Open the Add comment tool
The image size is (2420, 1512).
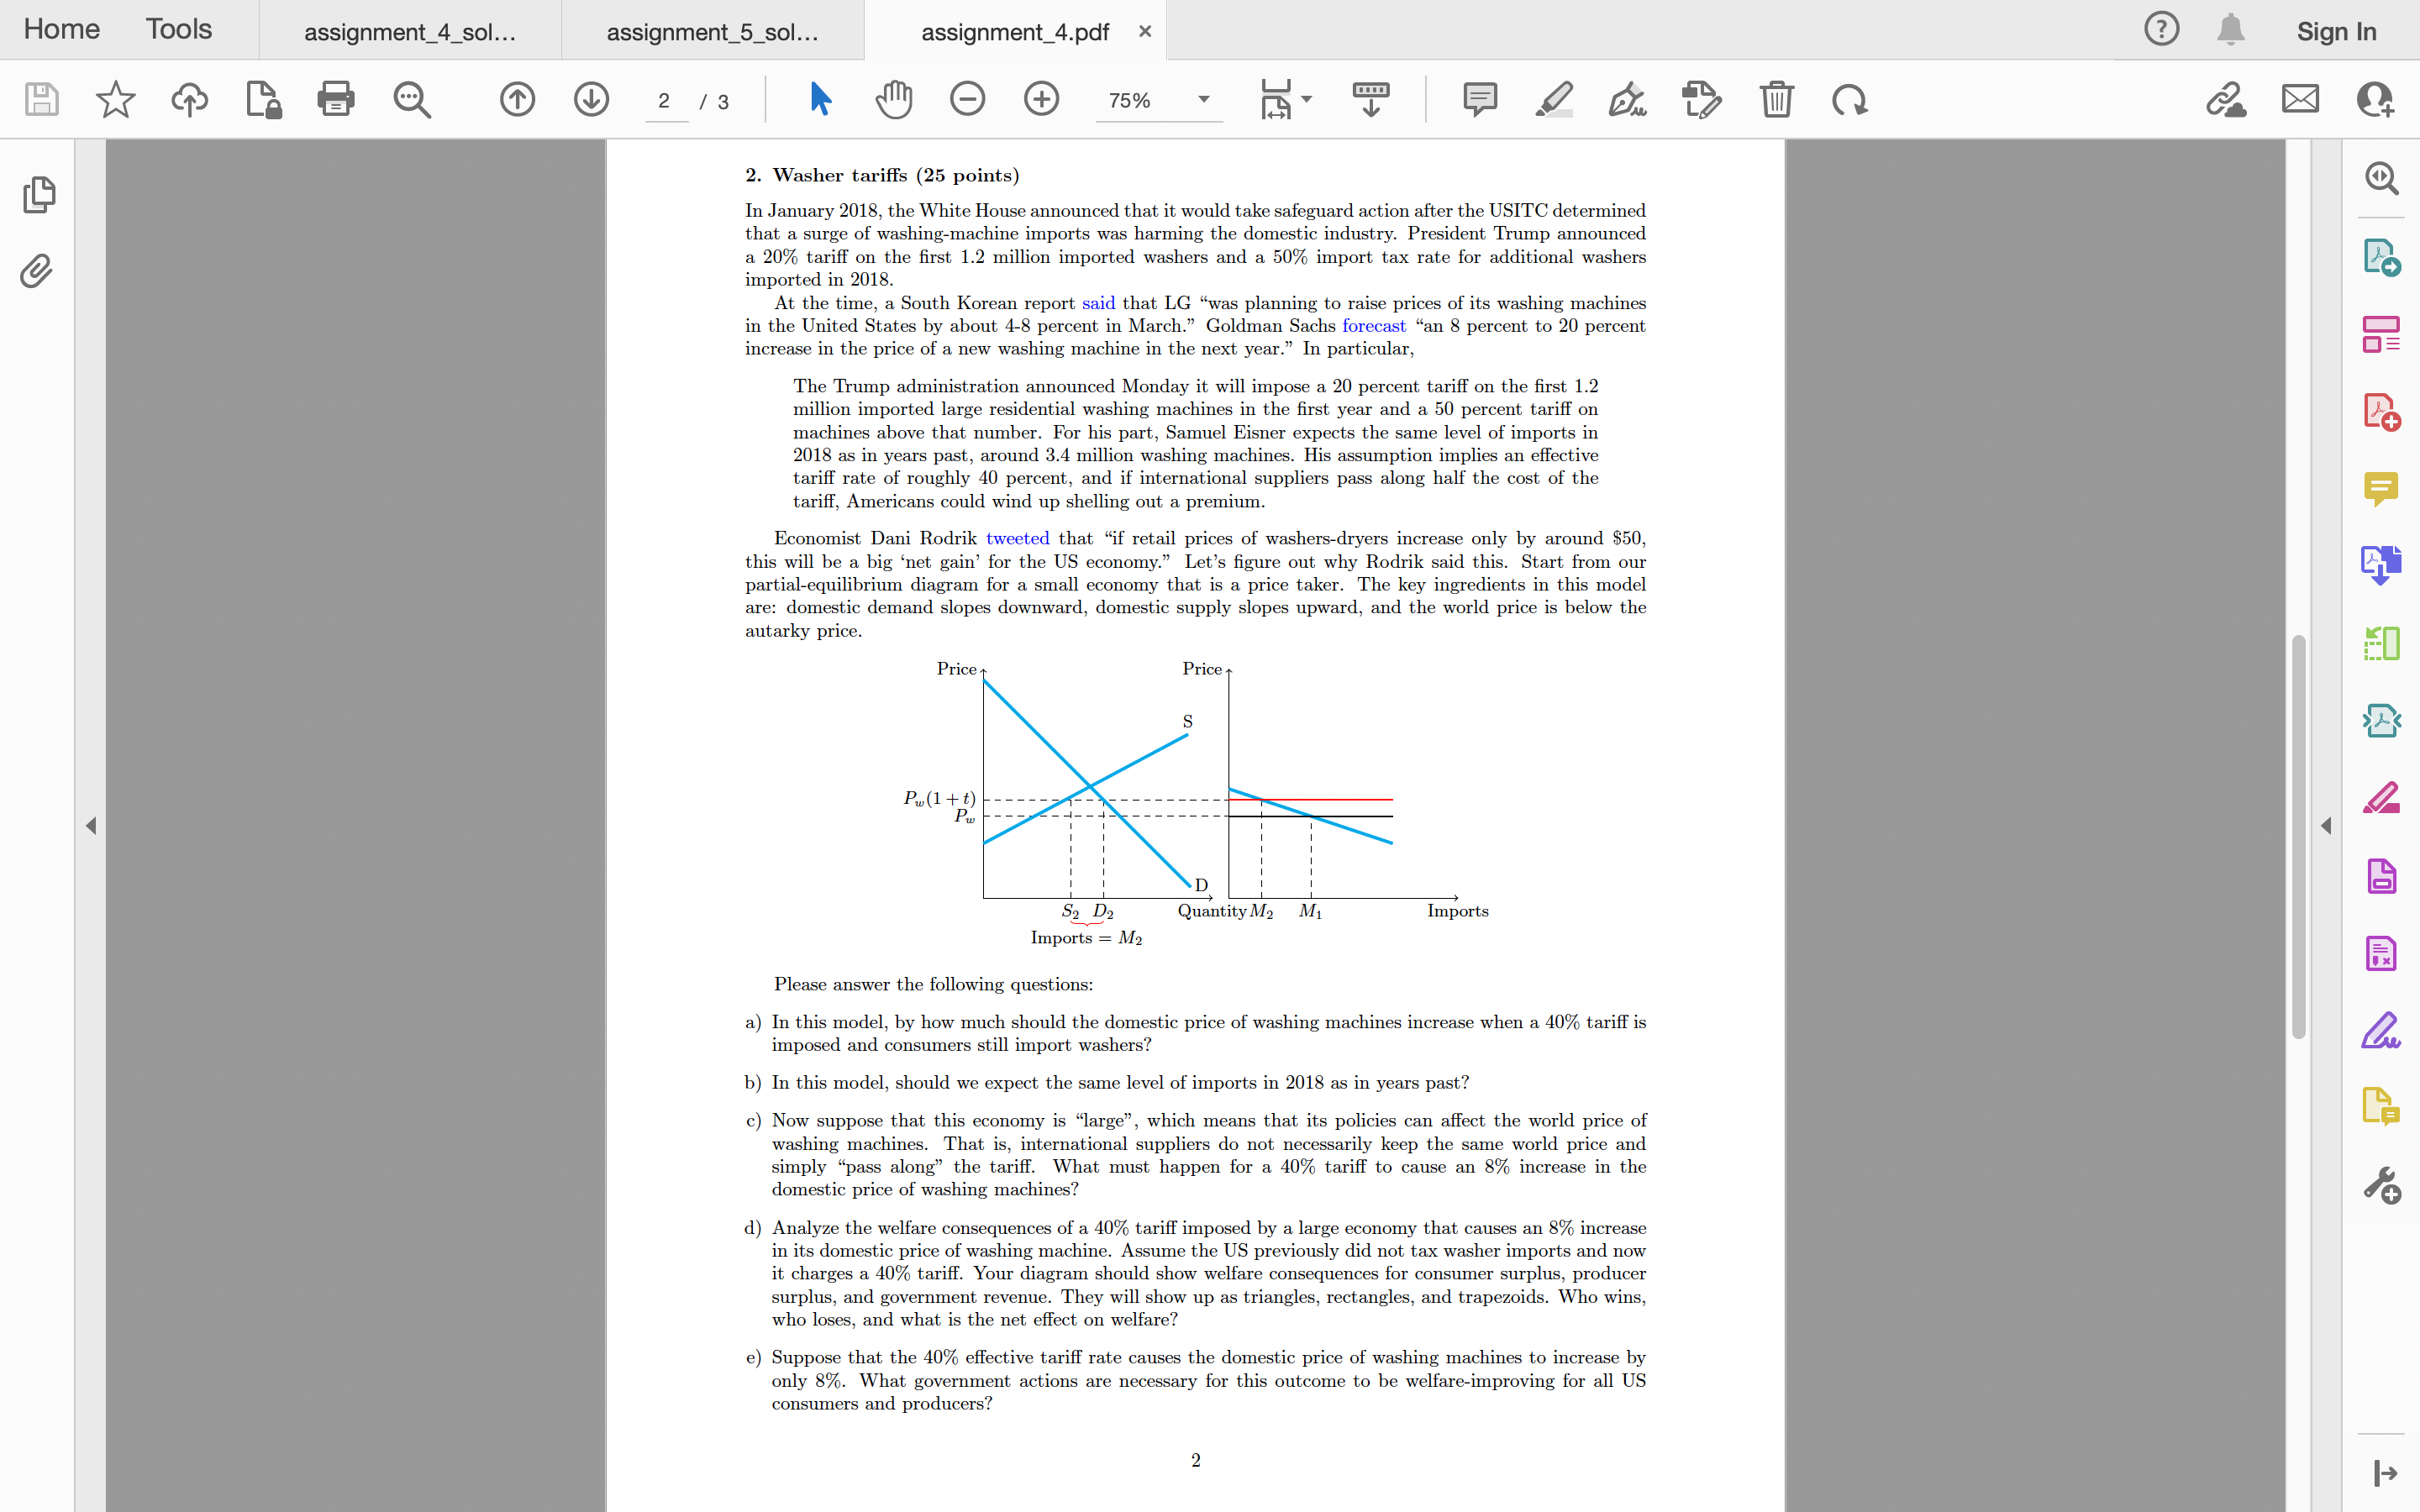point(1479,99)
